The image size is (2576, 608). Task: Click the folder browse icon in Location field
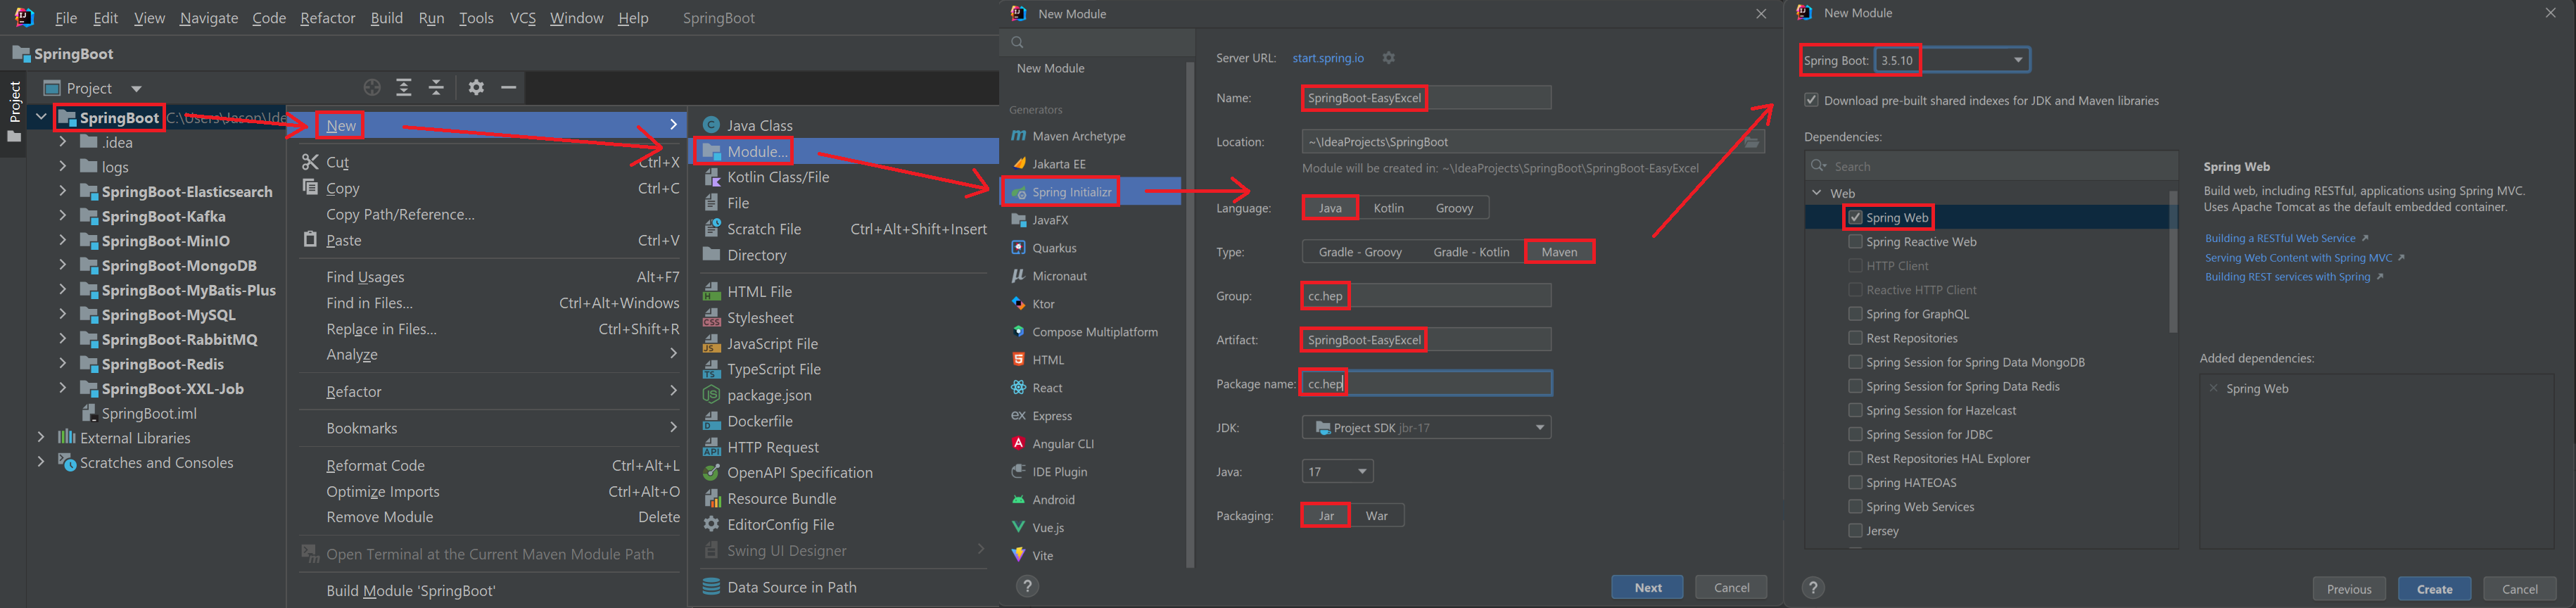pyautogui.click(x=1751, y=142)
